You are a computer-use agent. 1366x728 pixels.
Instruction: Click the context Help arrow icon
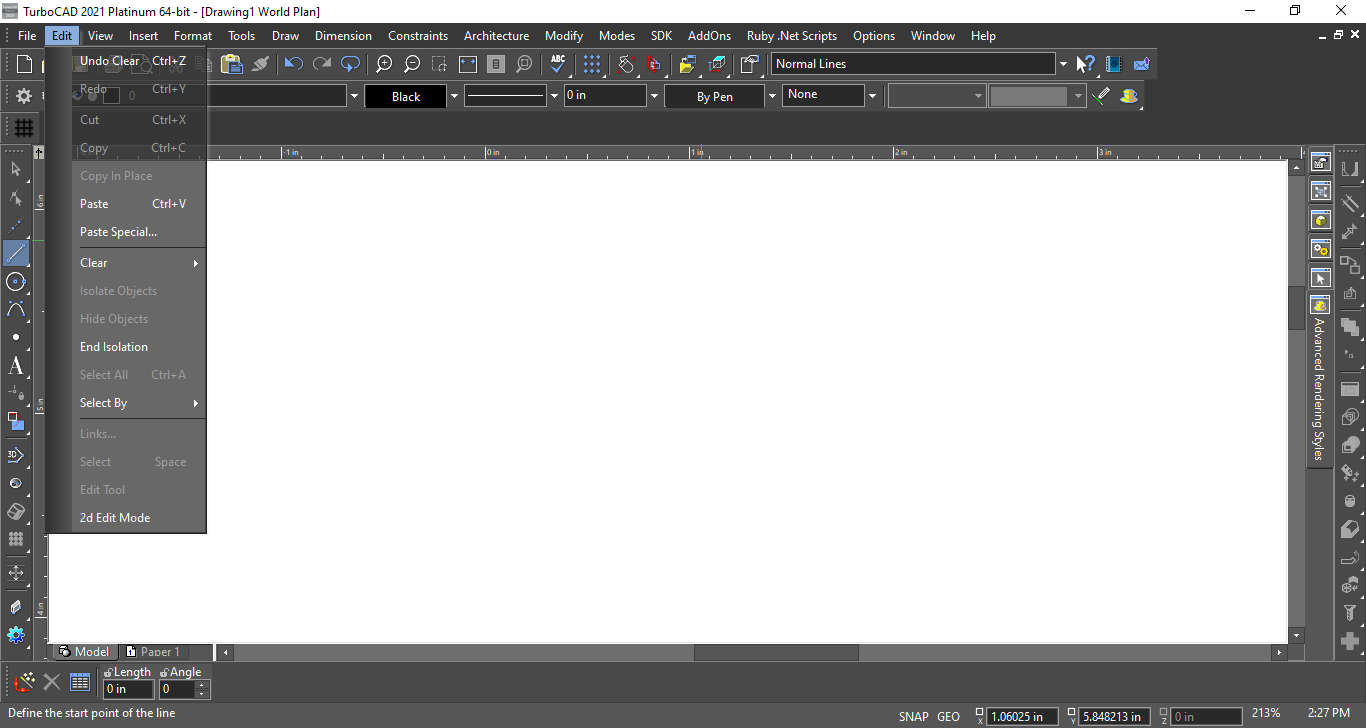point(1086,64)
